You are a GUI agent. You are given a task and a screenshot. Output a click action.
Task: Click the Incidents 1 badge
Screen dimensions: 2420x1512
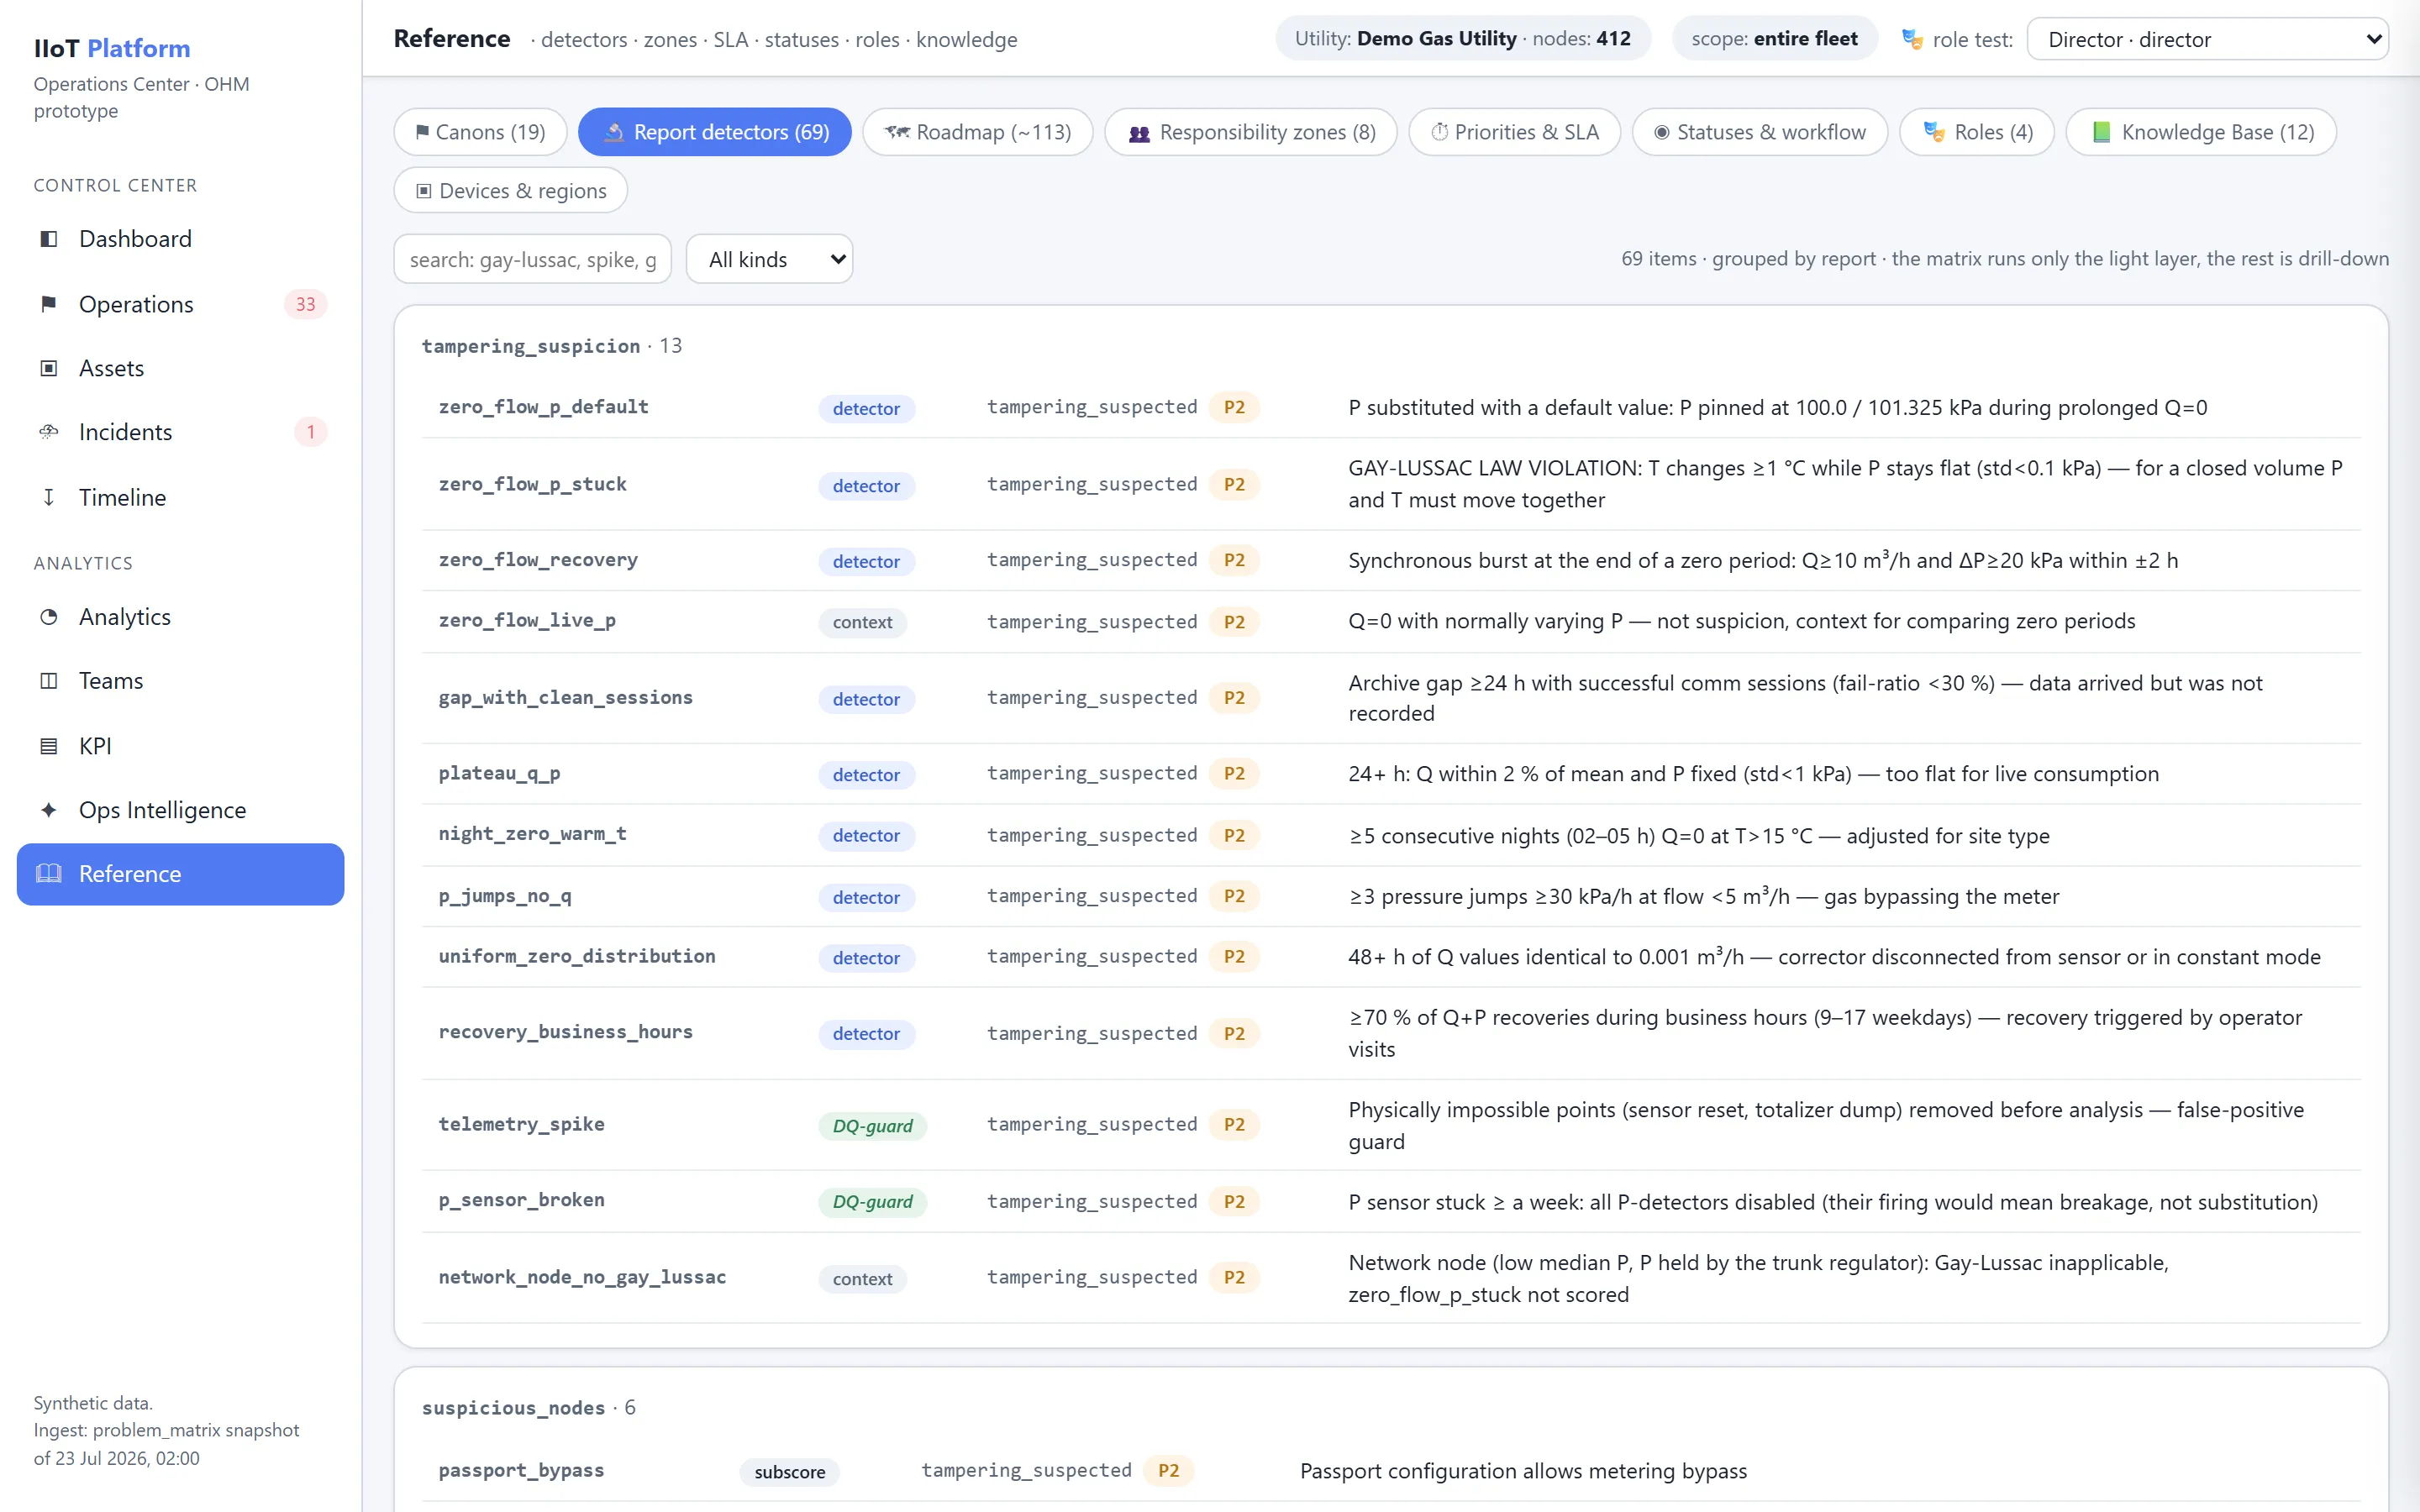tap(311, 432)
